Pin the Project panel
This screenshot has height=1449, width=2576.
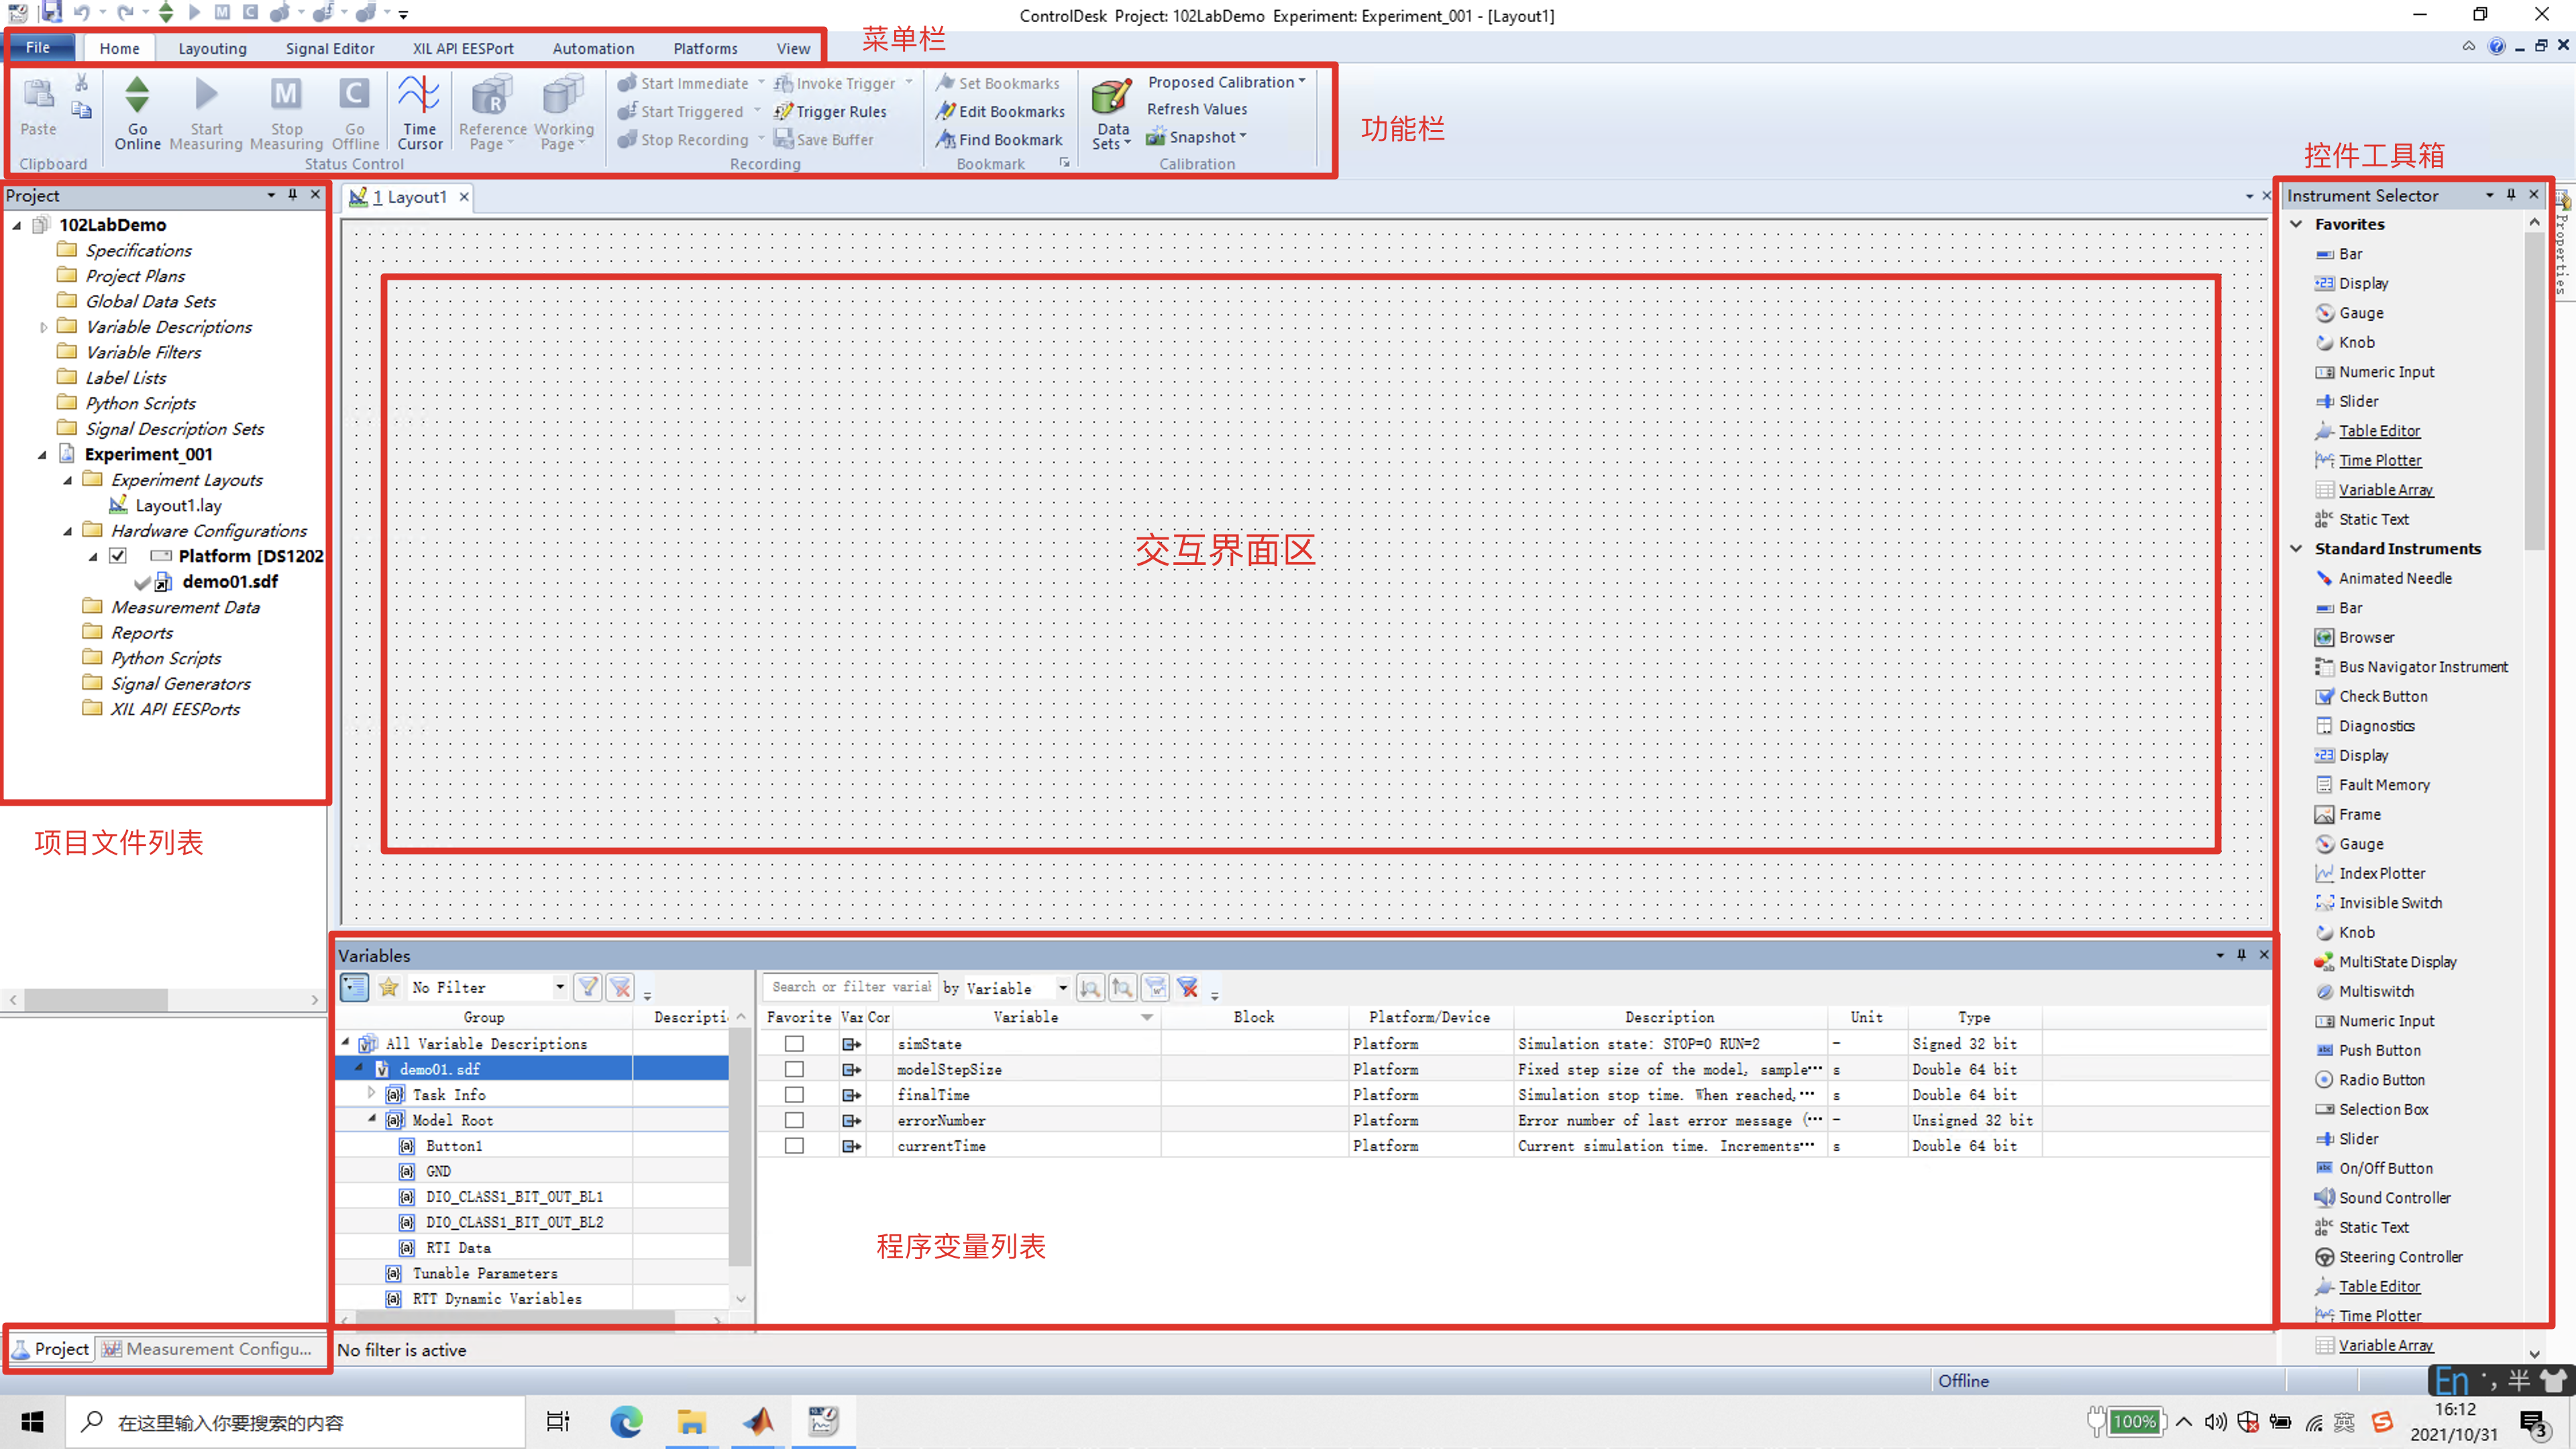tap(292, 195)
